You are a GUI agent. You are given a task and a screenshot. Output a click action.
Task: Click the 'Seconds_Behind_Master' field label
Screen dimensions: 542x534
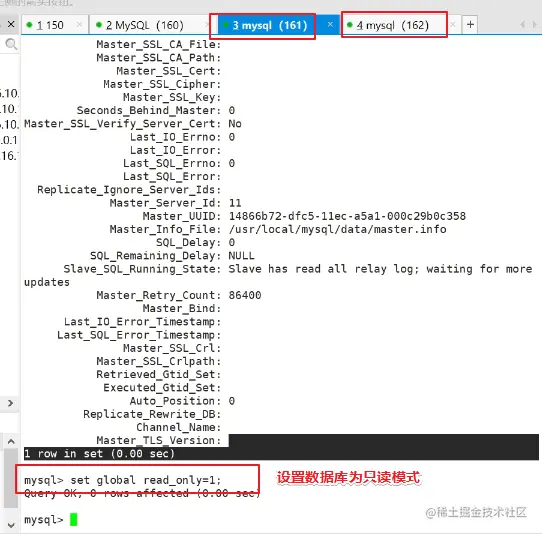148,111
